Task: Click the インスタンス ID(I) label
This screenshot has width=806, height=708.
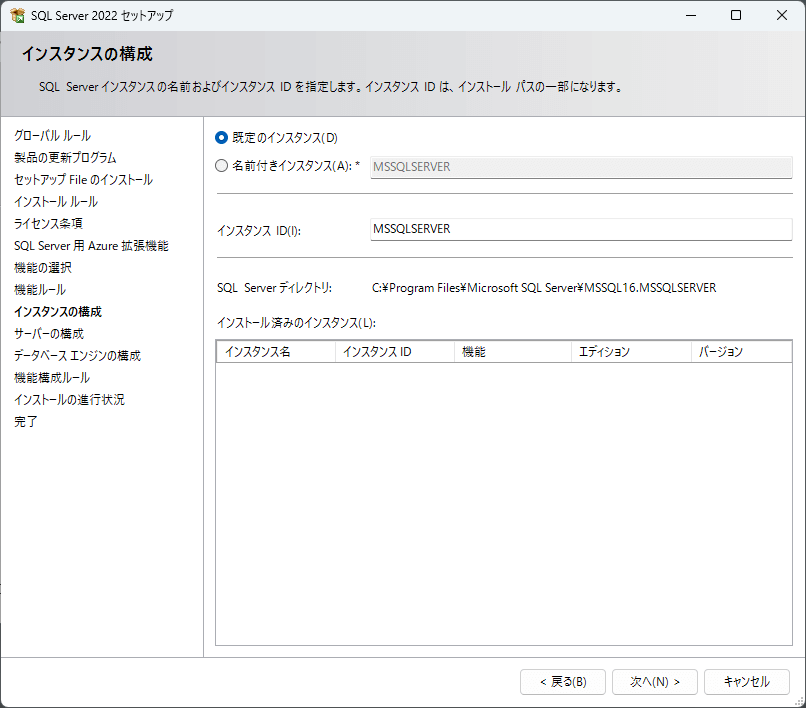Action: pos(259,231)
